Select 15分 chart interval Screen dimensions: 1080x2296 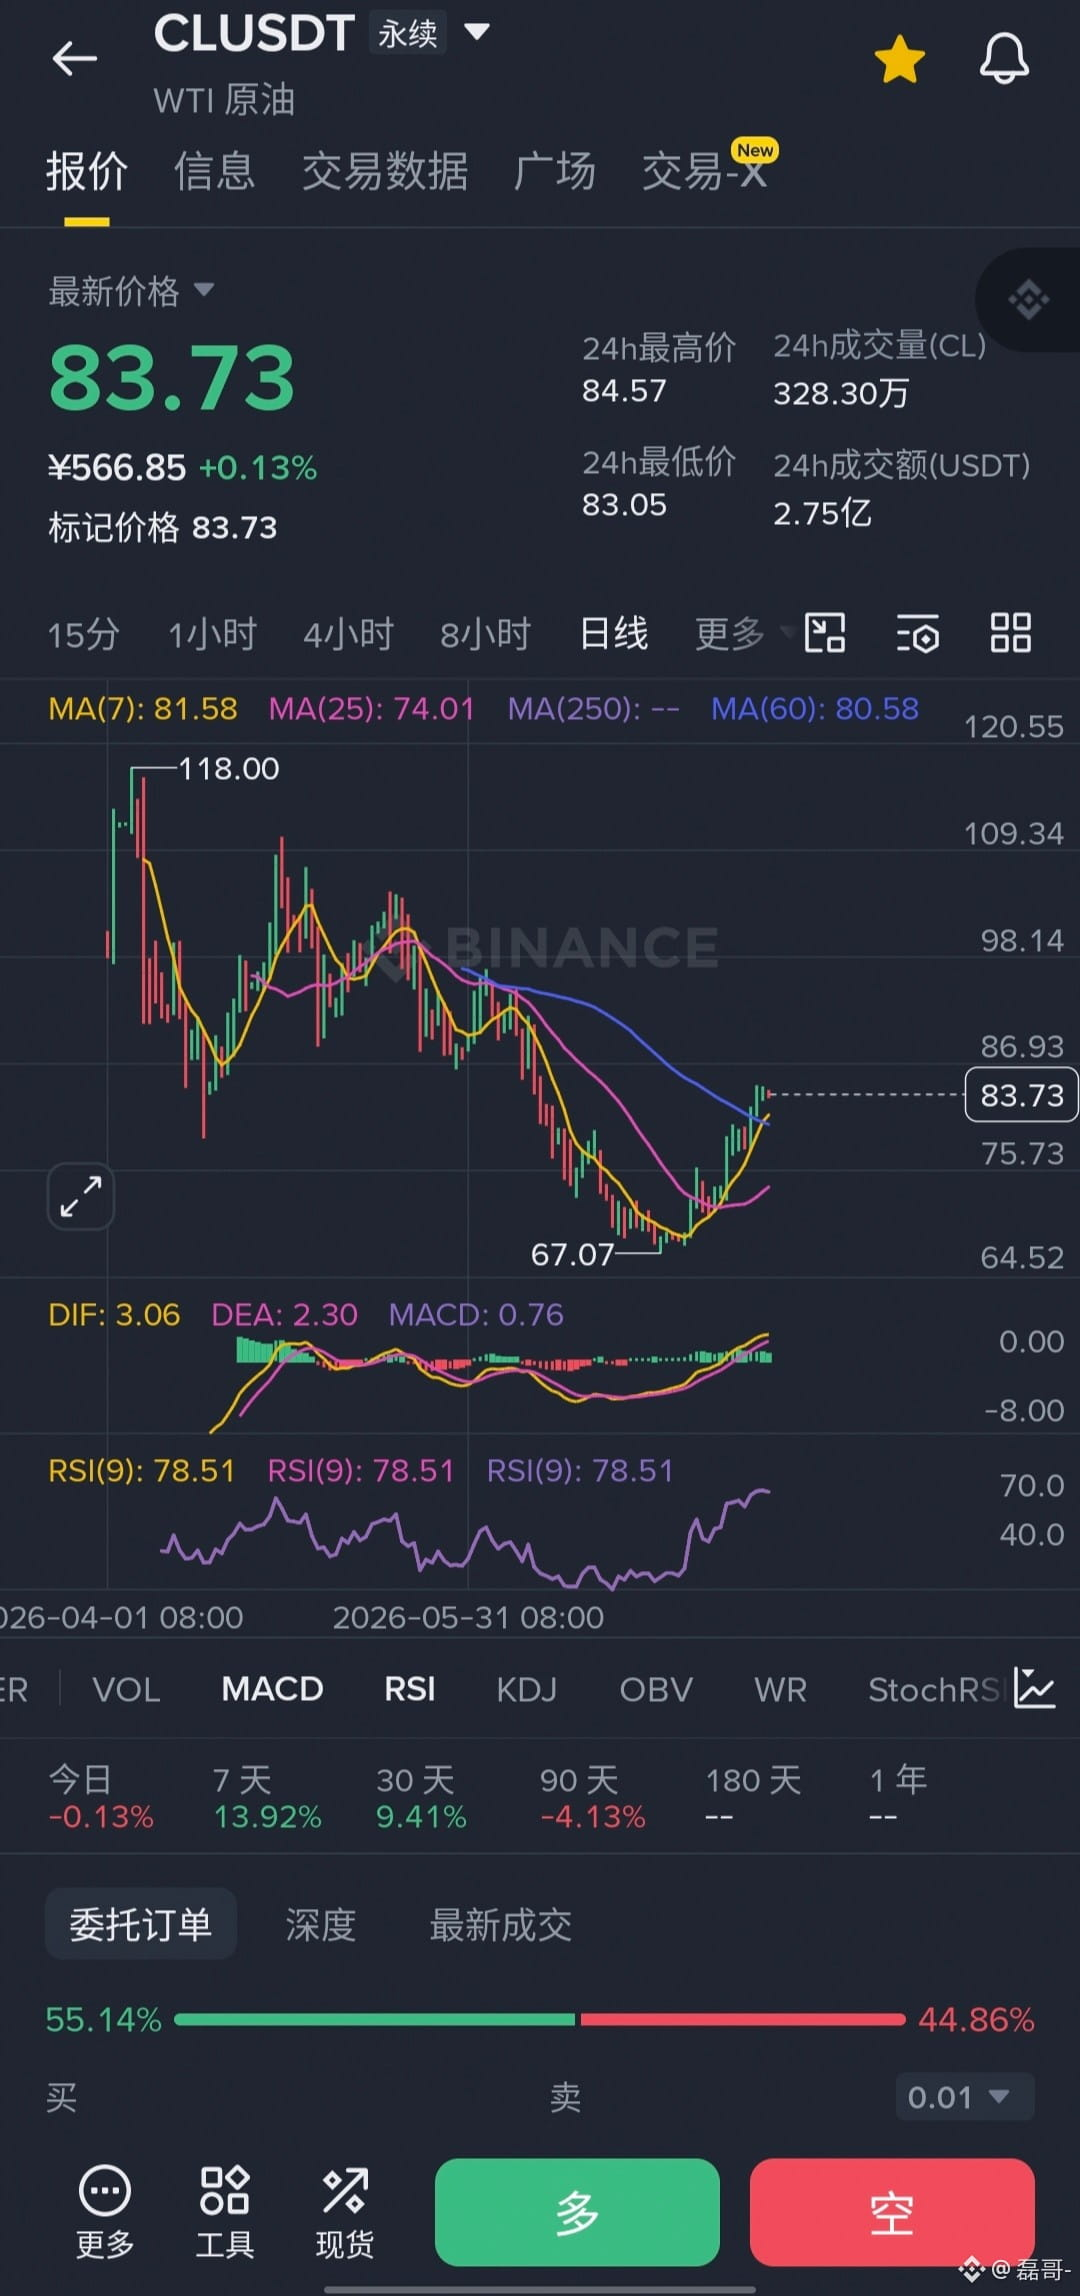pos(84,634)
